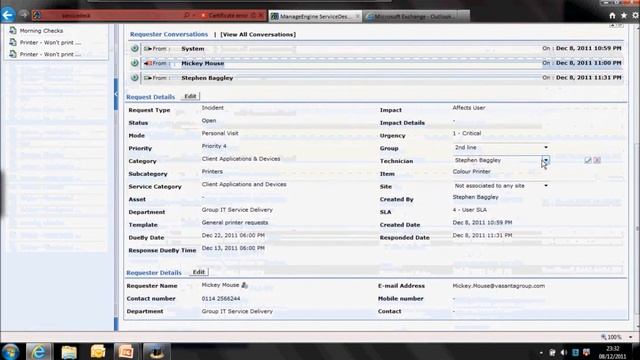640x360 pixels.
Task: Click Internet Explorer on the taskbar
Action: pyautogui.click(x=39, y=351)
